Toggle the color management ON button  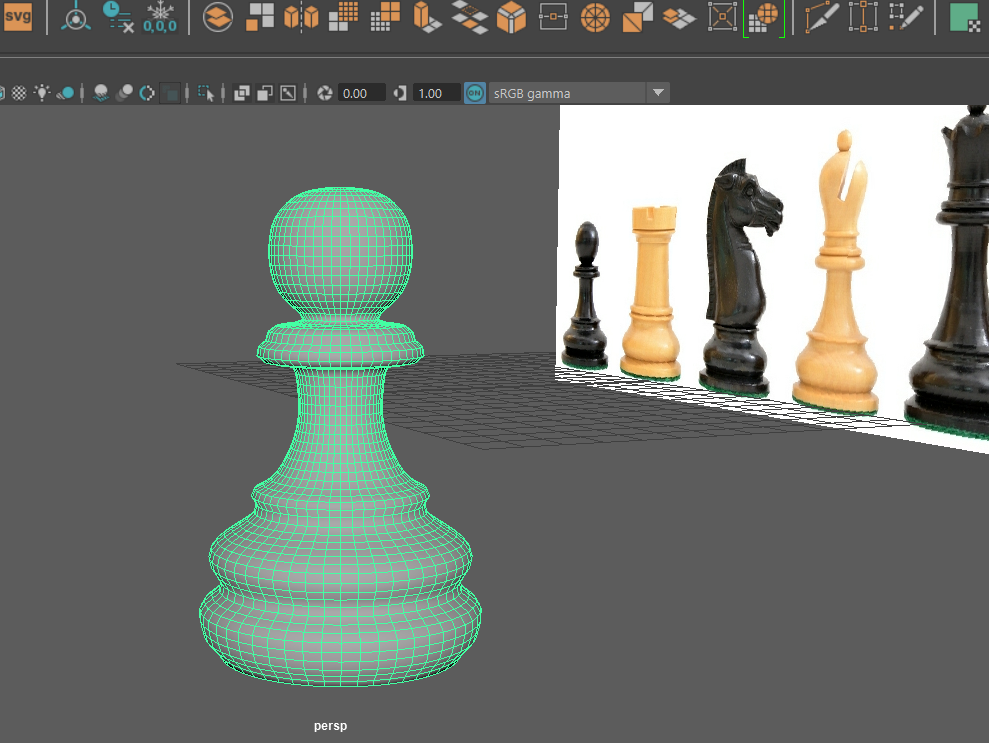pyautogui.click(x=474, y=92)
